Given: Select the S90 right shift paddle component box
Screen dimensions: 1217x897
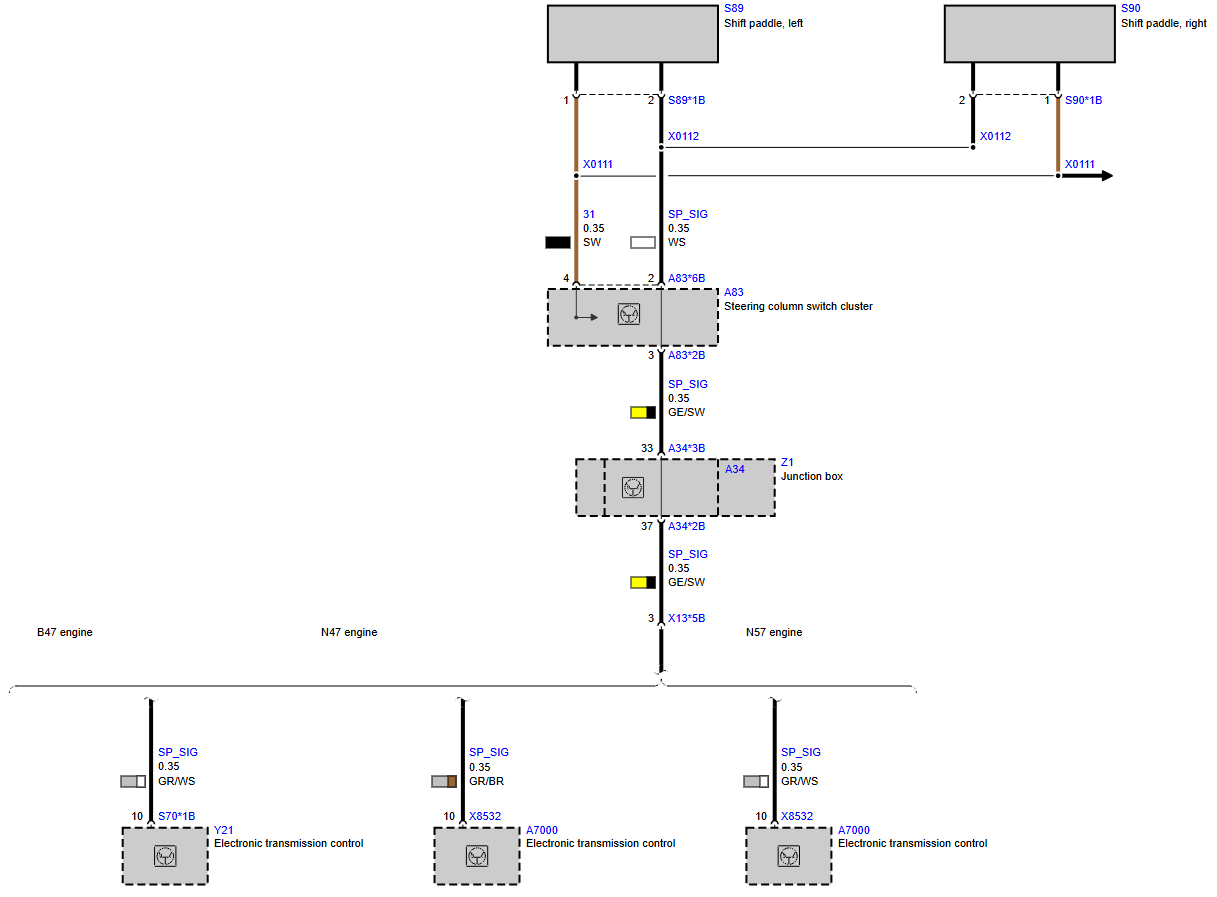Looking at the screenshot, I should pyautogui.click(x=1030, y=35).
